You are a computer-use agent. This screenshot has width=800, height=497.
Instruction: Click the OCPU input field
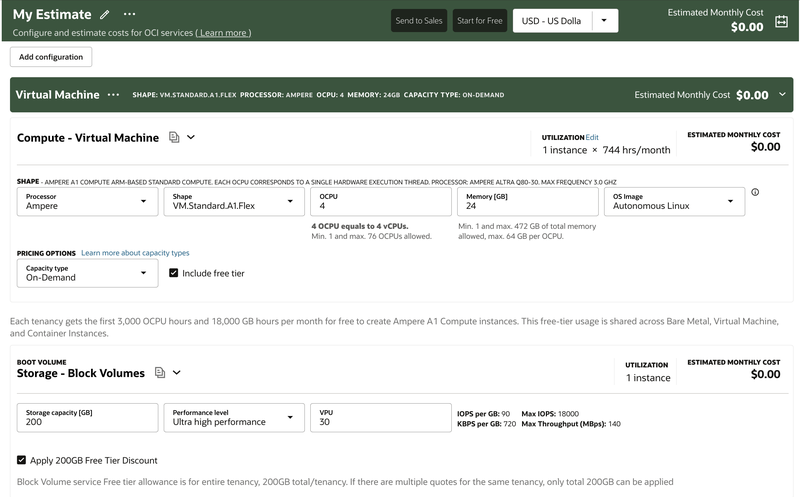pyautogui.click(x=381, y=202)
